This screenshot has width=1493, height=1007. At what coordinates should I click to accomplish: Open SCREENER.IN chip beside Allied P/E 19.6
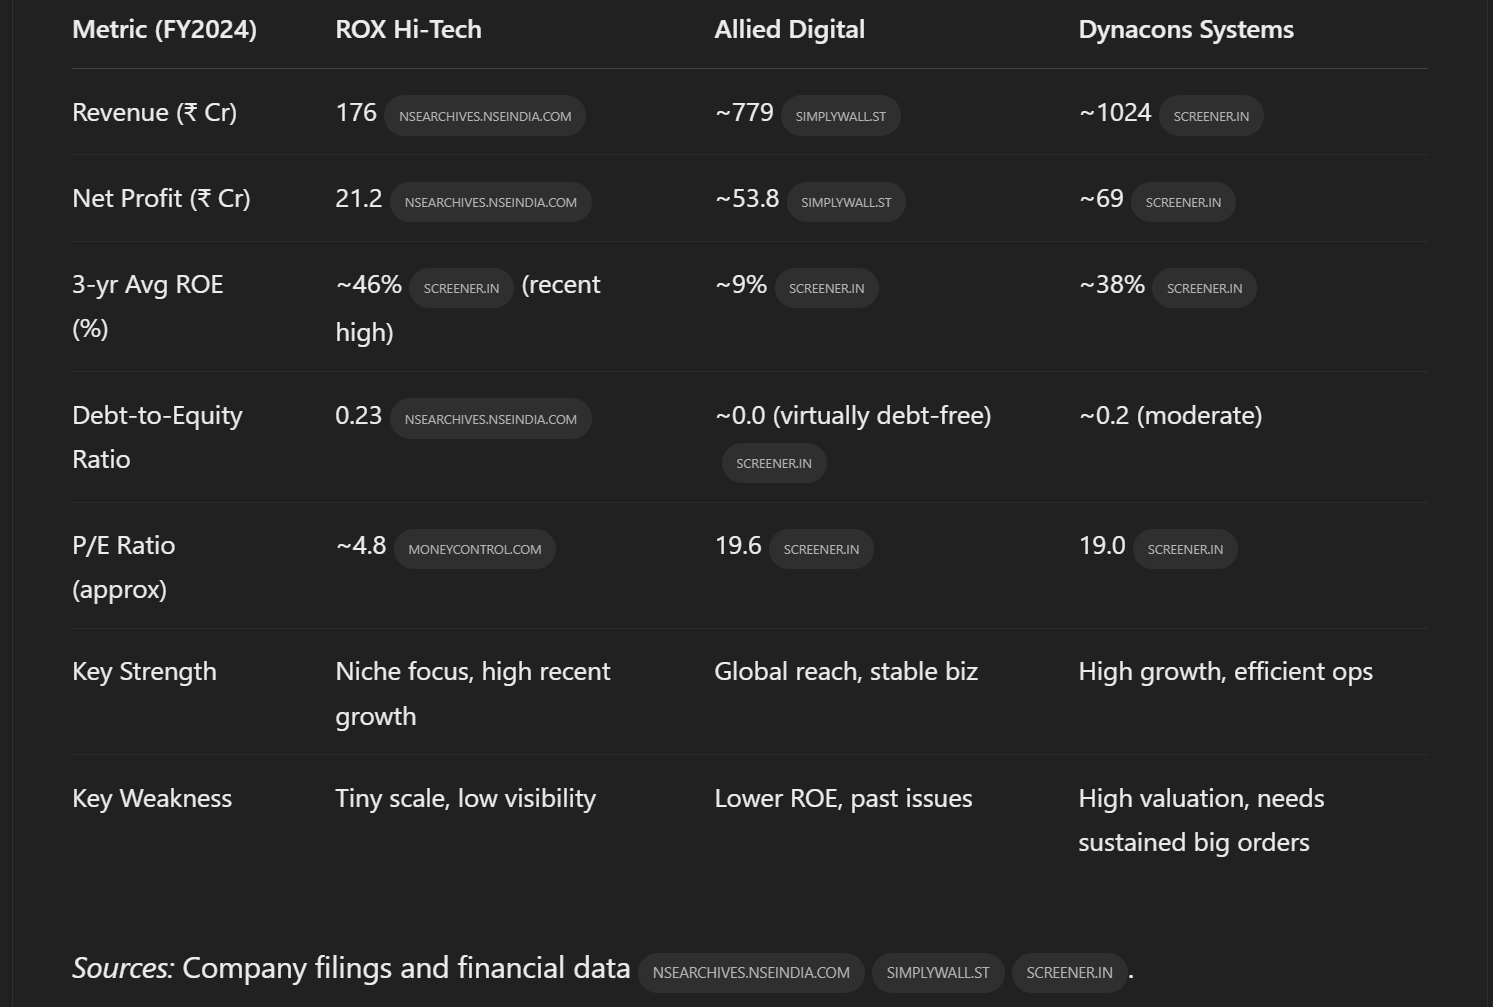(x=821, y=549)
